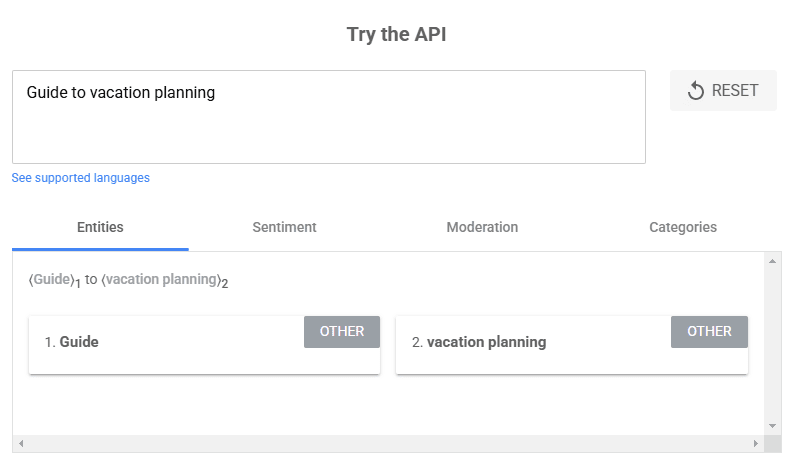This screenshot has width=805, height=471.
Task: Click the annotated vacation planning phrase in sentence
Action: (160, 280)
